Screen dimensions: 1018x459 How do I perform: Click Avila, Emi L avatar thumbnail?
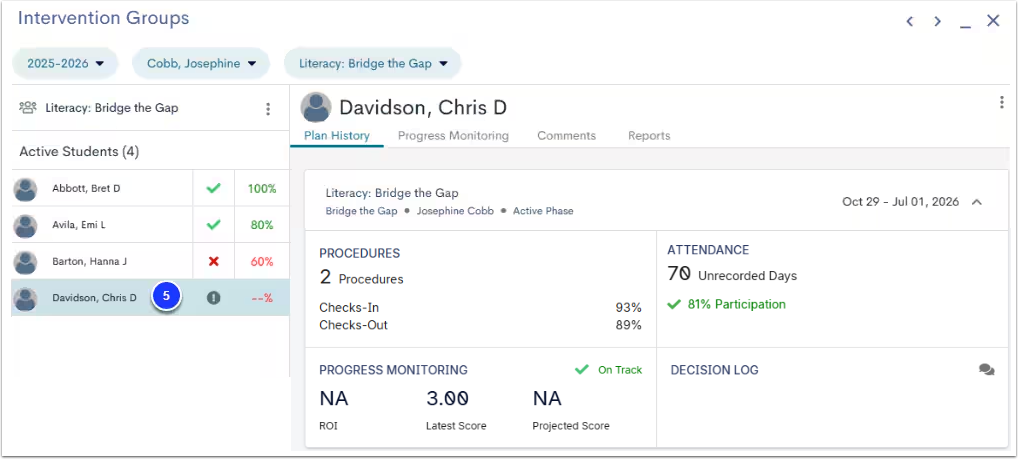(25, 226)
